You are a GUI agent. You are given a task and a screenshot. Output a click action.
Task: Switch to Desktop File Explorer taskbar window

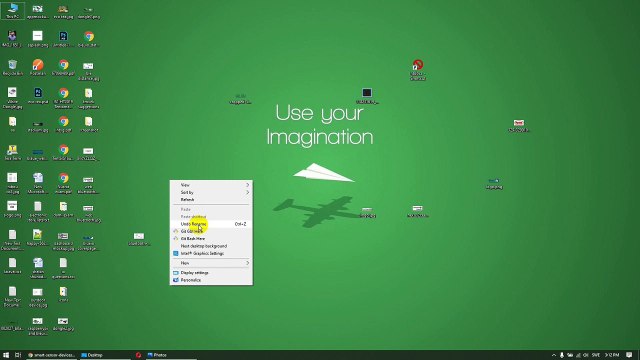[x=104, y=355]
